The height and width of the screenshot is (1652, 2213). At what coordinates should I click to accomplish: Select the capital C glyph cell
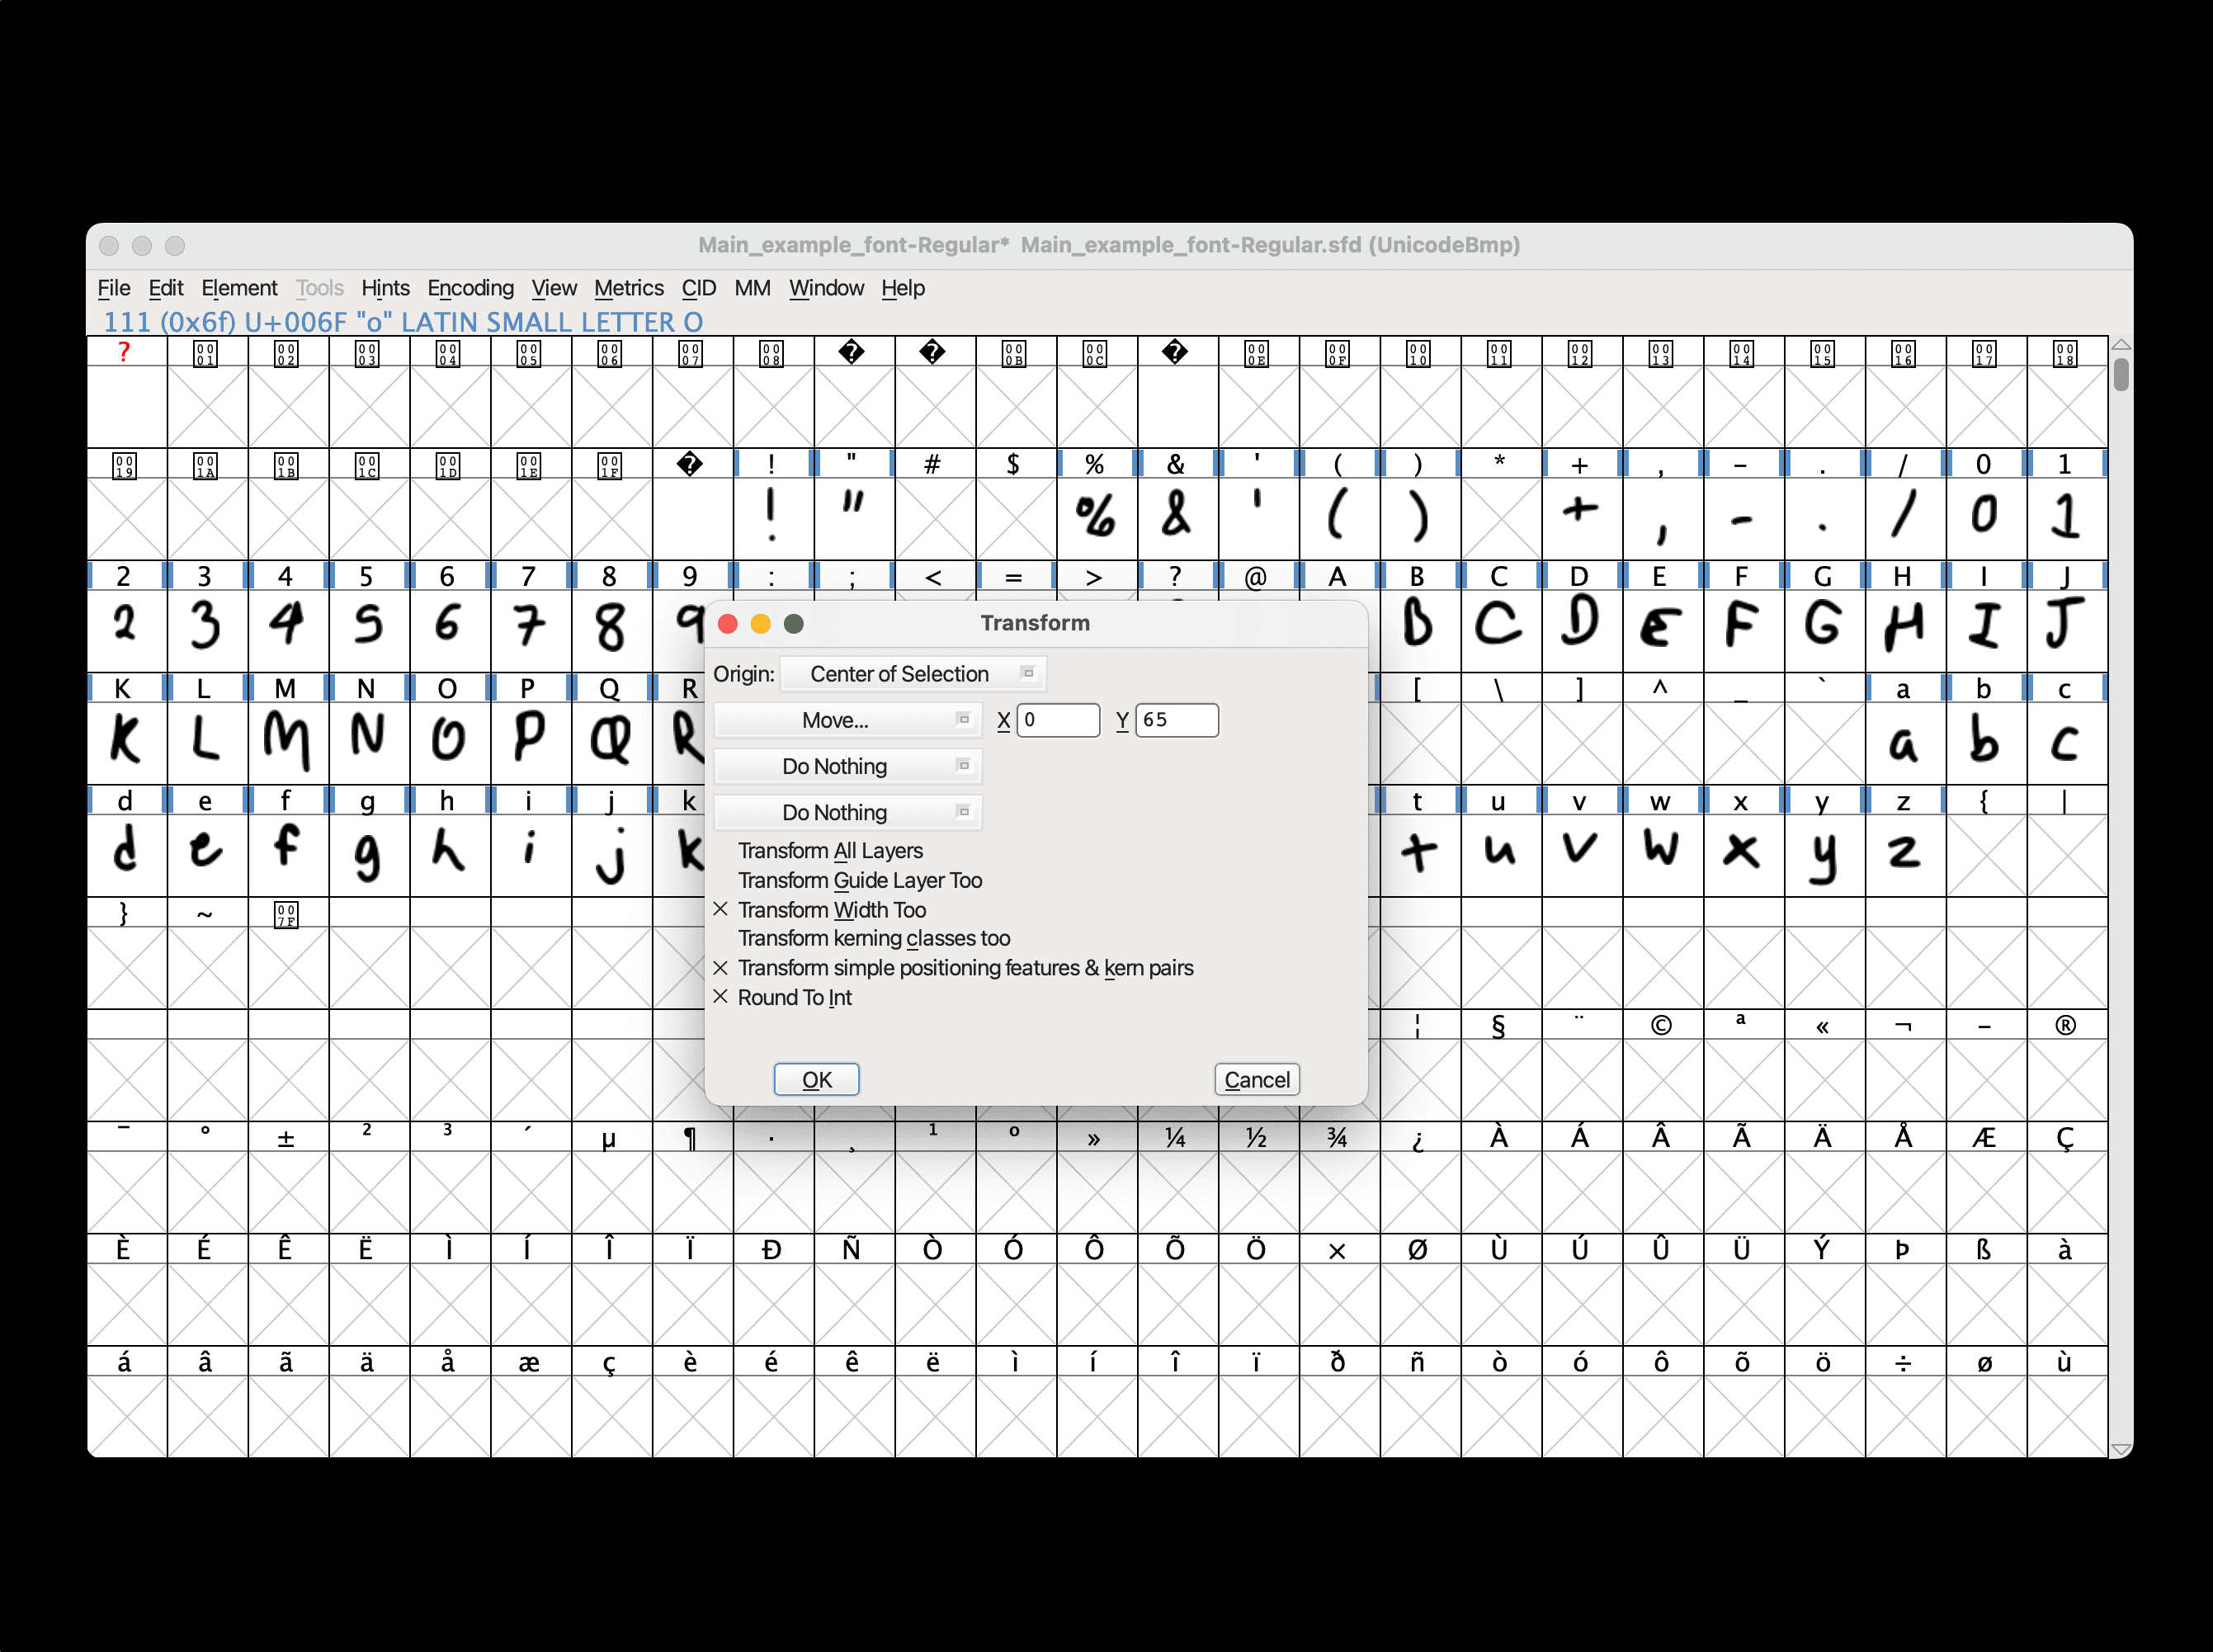1501,630
